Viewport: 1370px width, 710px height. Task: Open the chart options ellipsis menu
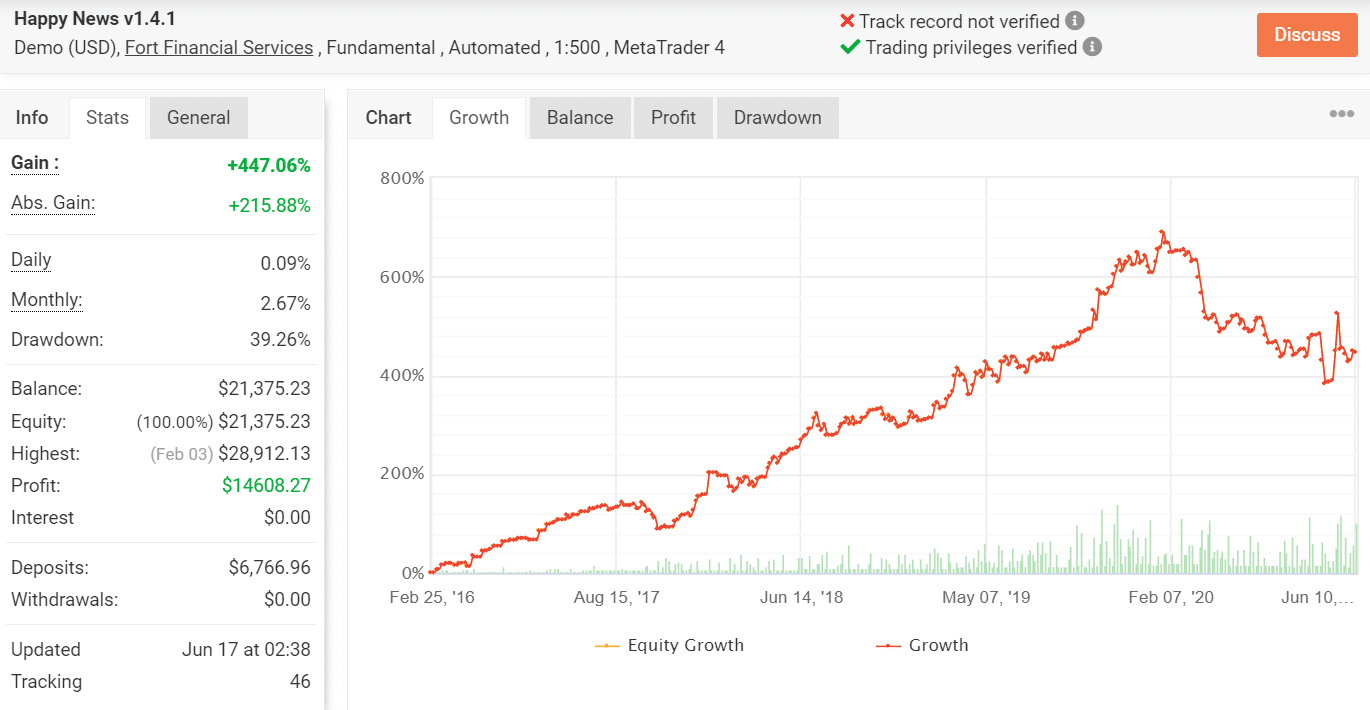pos(1340,113)
